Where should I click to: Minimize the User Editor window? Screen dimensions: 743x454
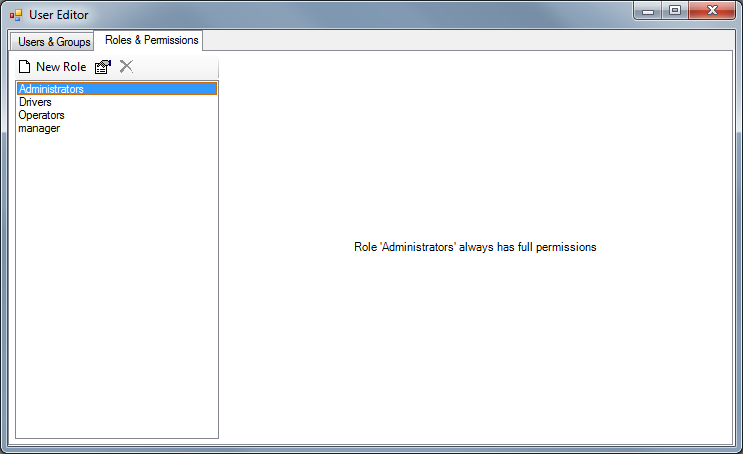(x=650, y=11)
